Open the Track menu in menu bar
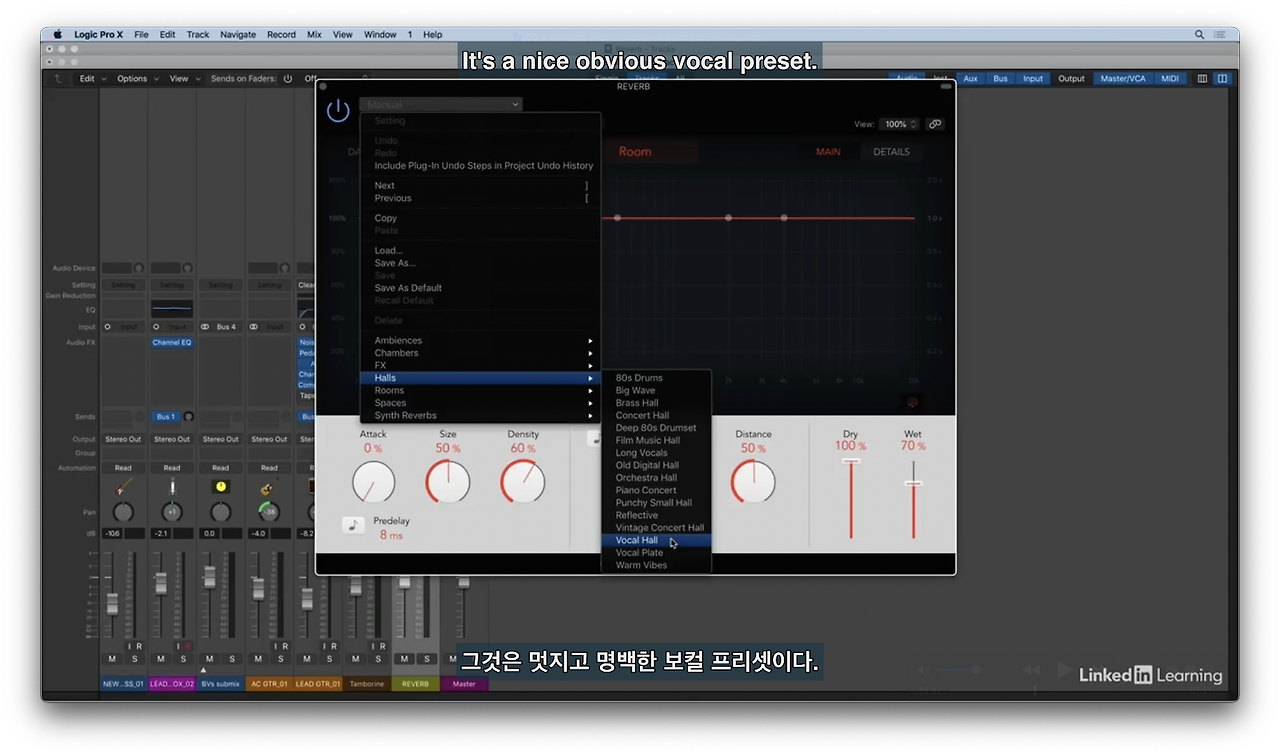This screenshot has width=1280, height=756. (x=198, y=34)
